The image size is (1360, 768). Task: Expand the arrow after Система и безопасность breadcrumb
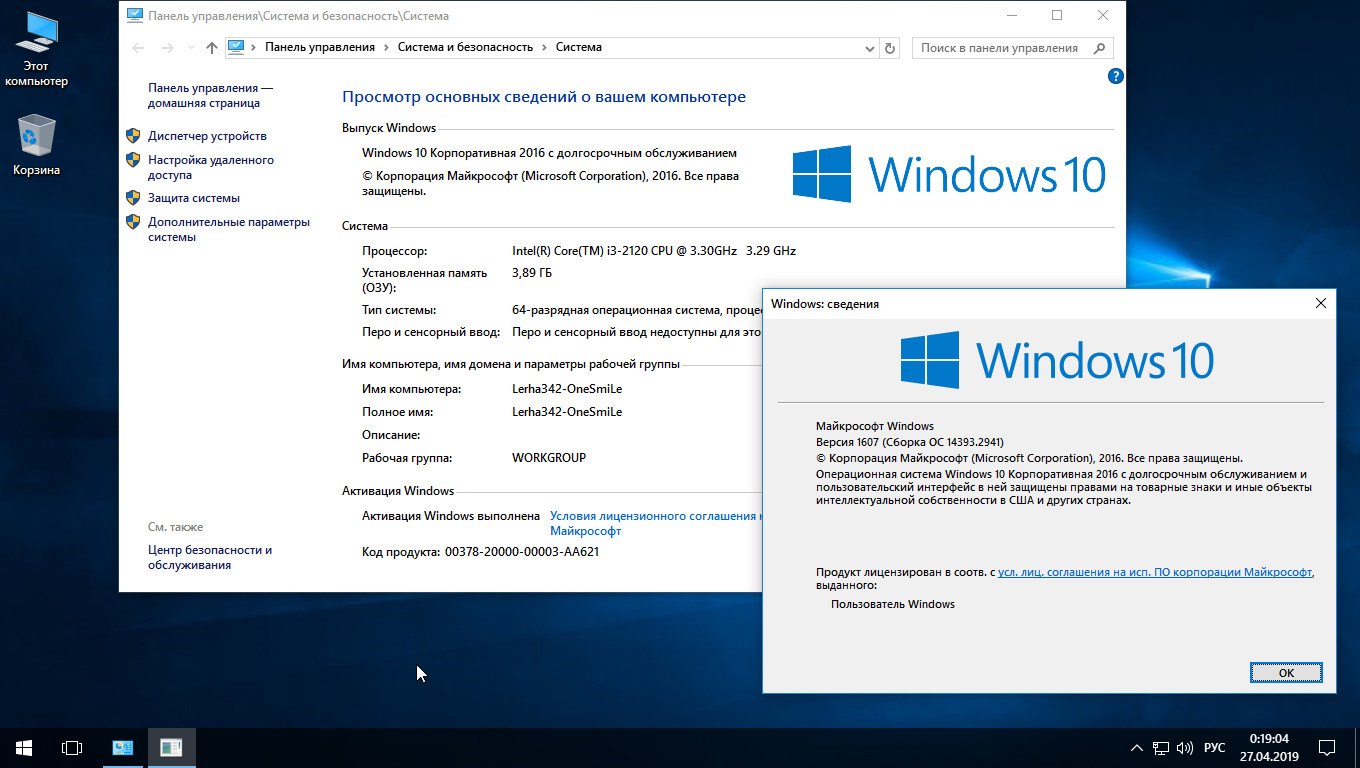point(544,47)
